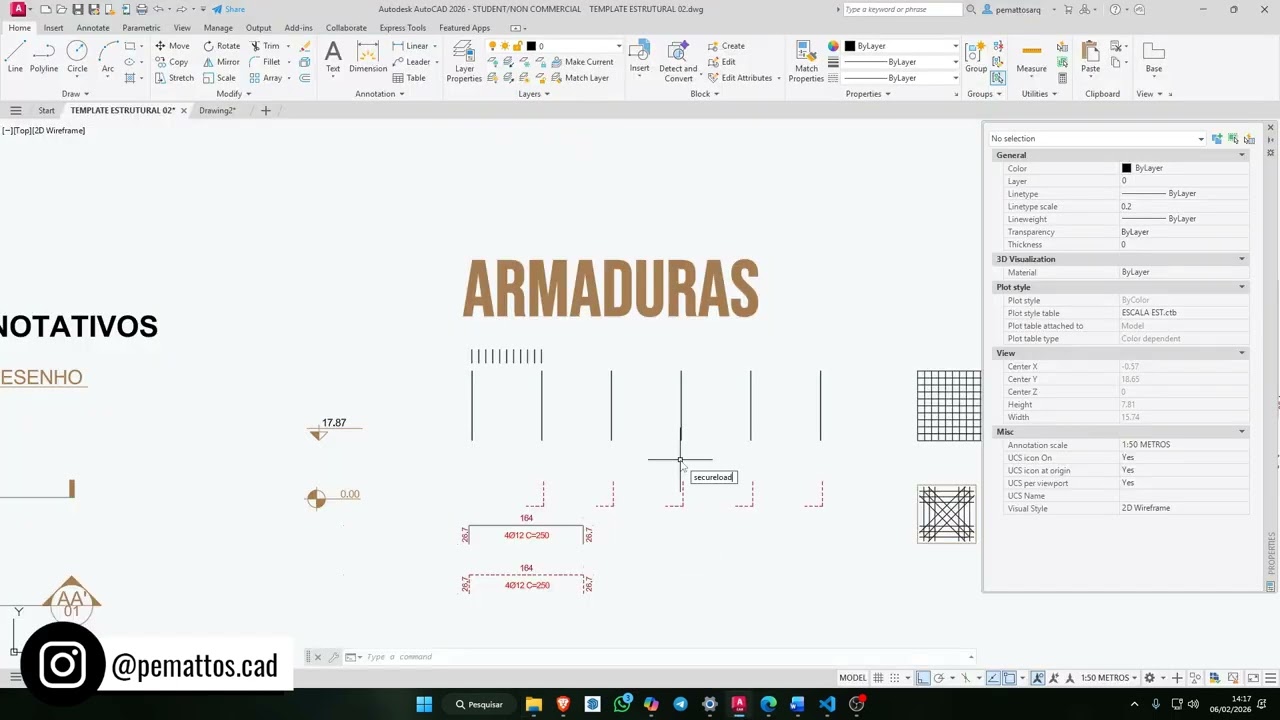
Task: Collapse the Plot style section
Action: [x=1242, y=287]
